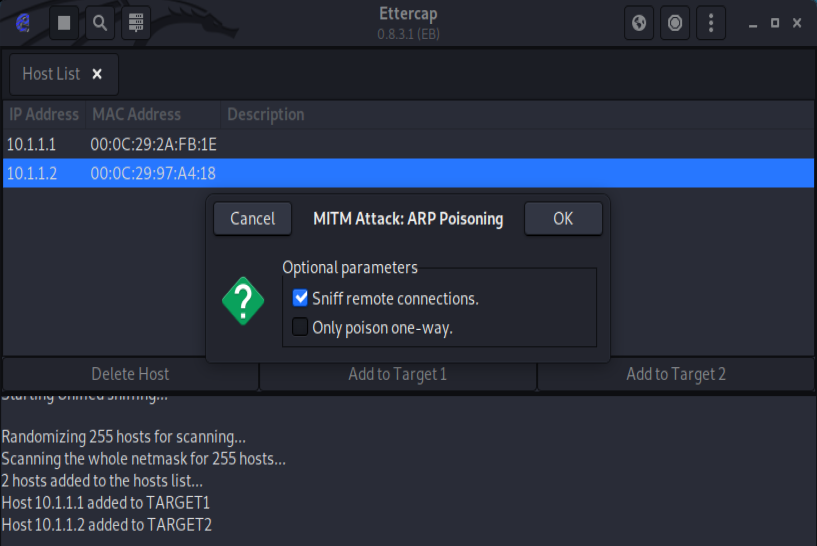
Task: Click log line Scanning the whole netmask
Action: pos(144,458)
